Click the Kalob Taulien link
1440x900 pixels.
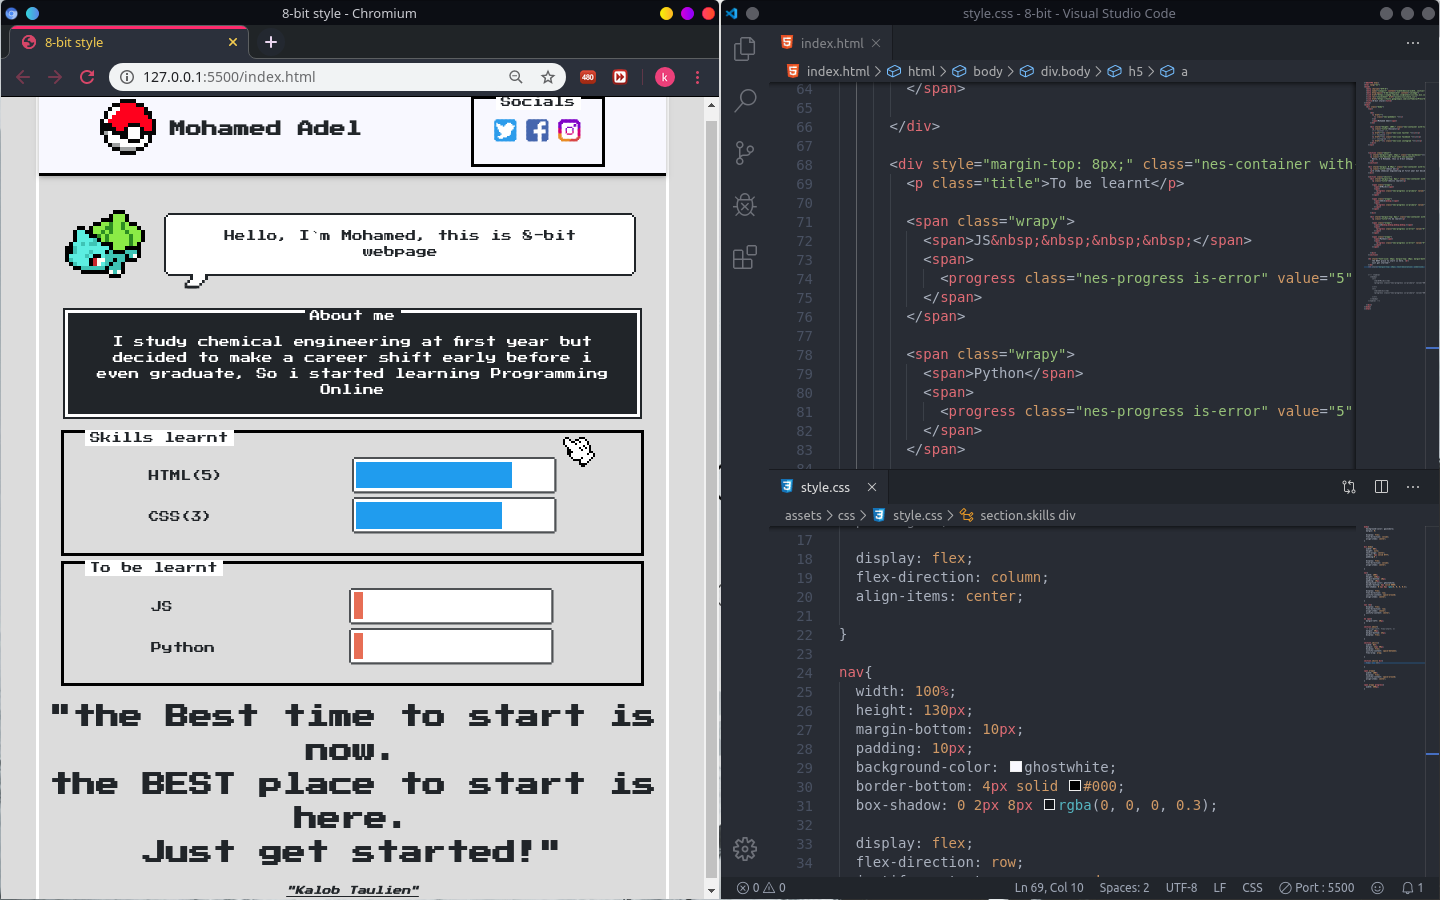(352, 890)
